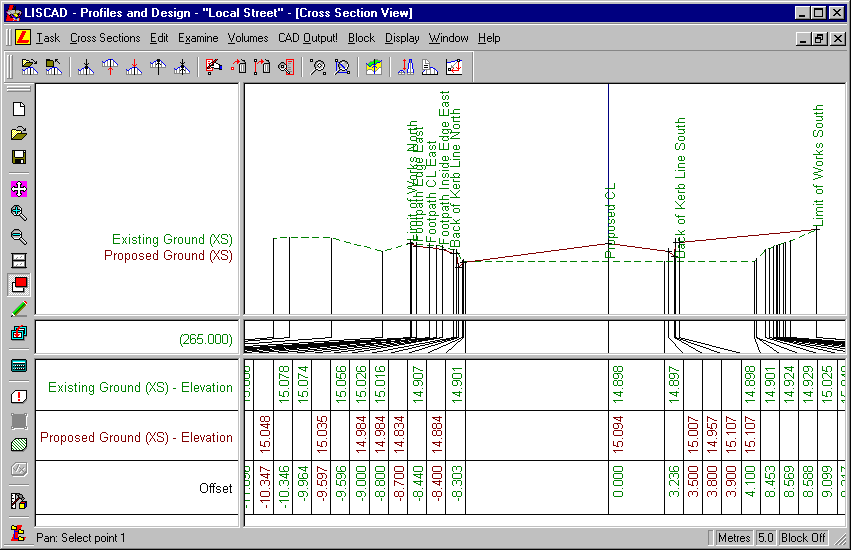Open the calculator keyboard icon

pos(19,365)
